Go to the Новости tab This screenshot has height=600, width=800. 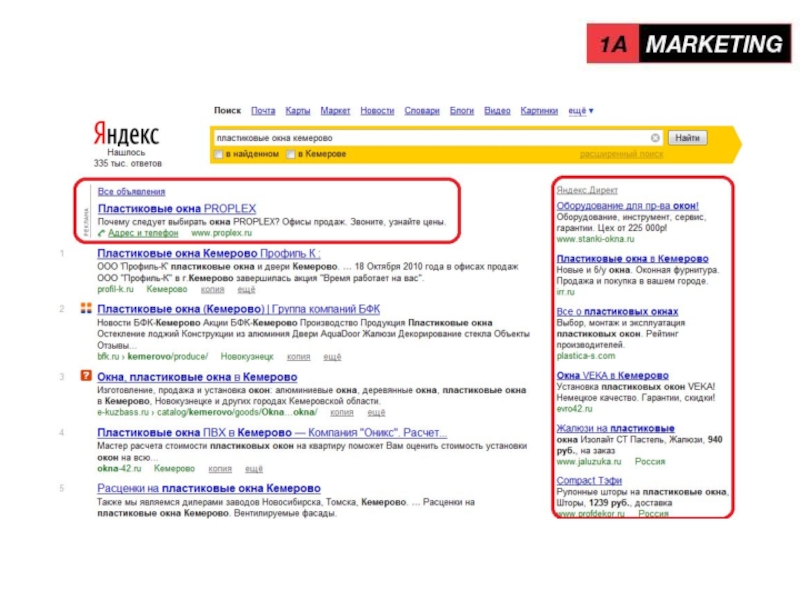tap(378, 111)
